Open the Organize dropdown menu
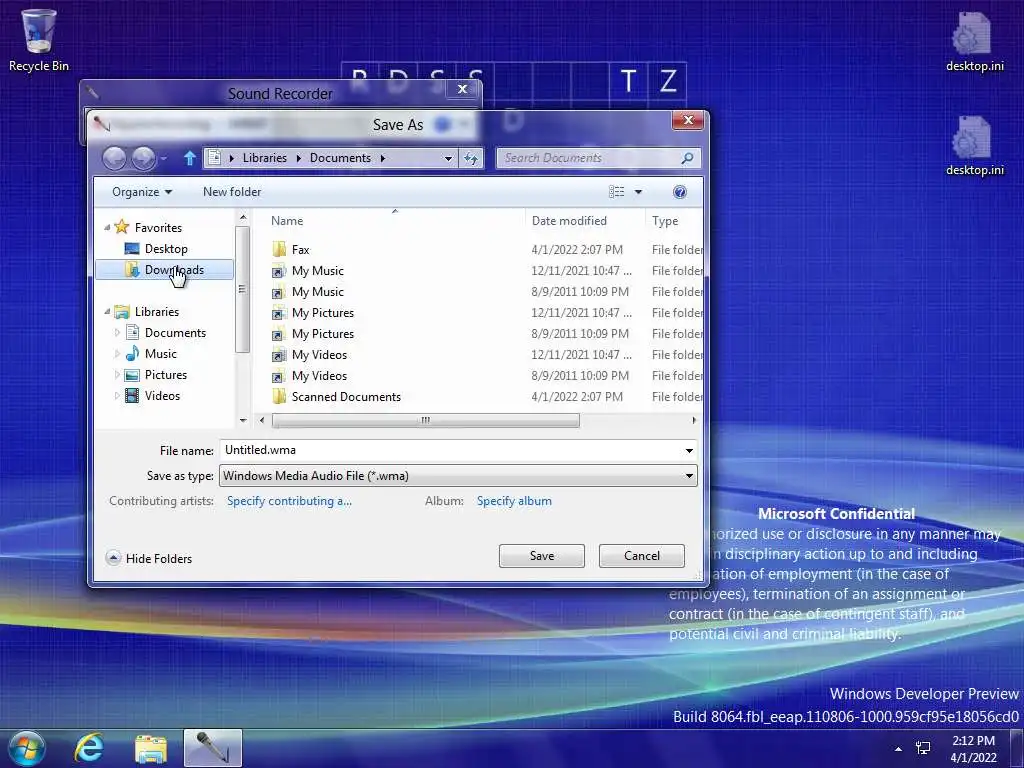The width and height of the screenshot is (1024, 768). [x=142, y=191]
